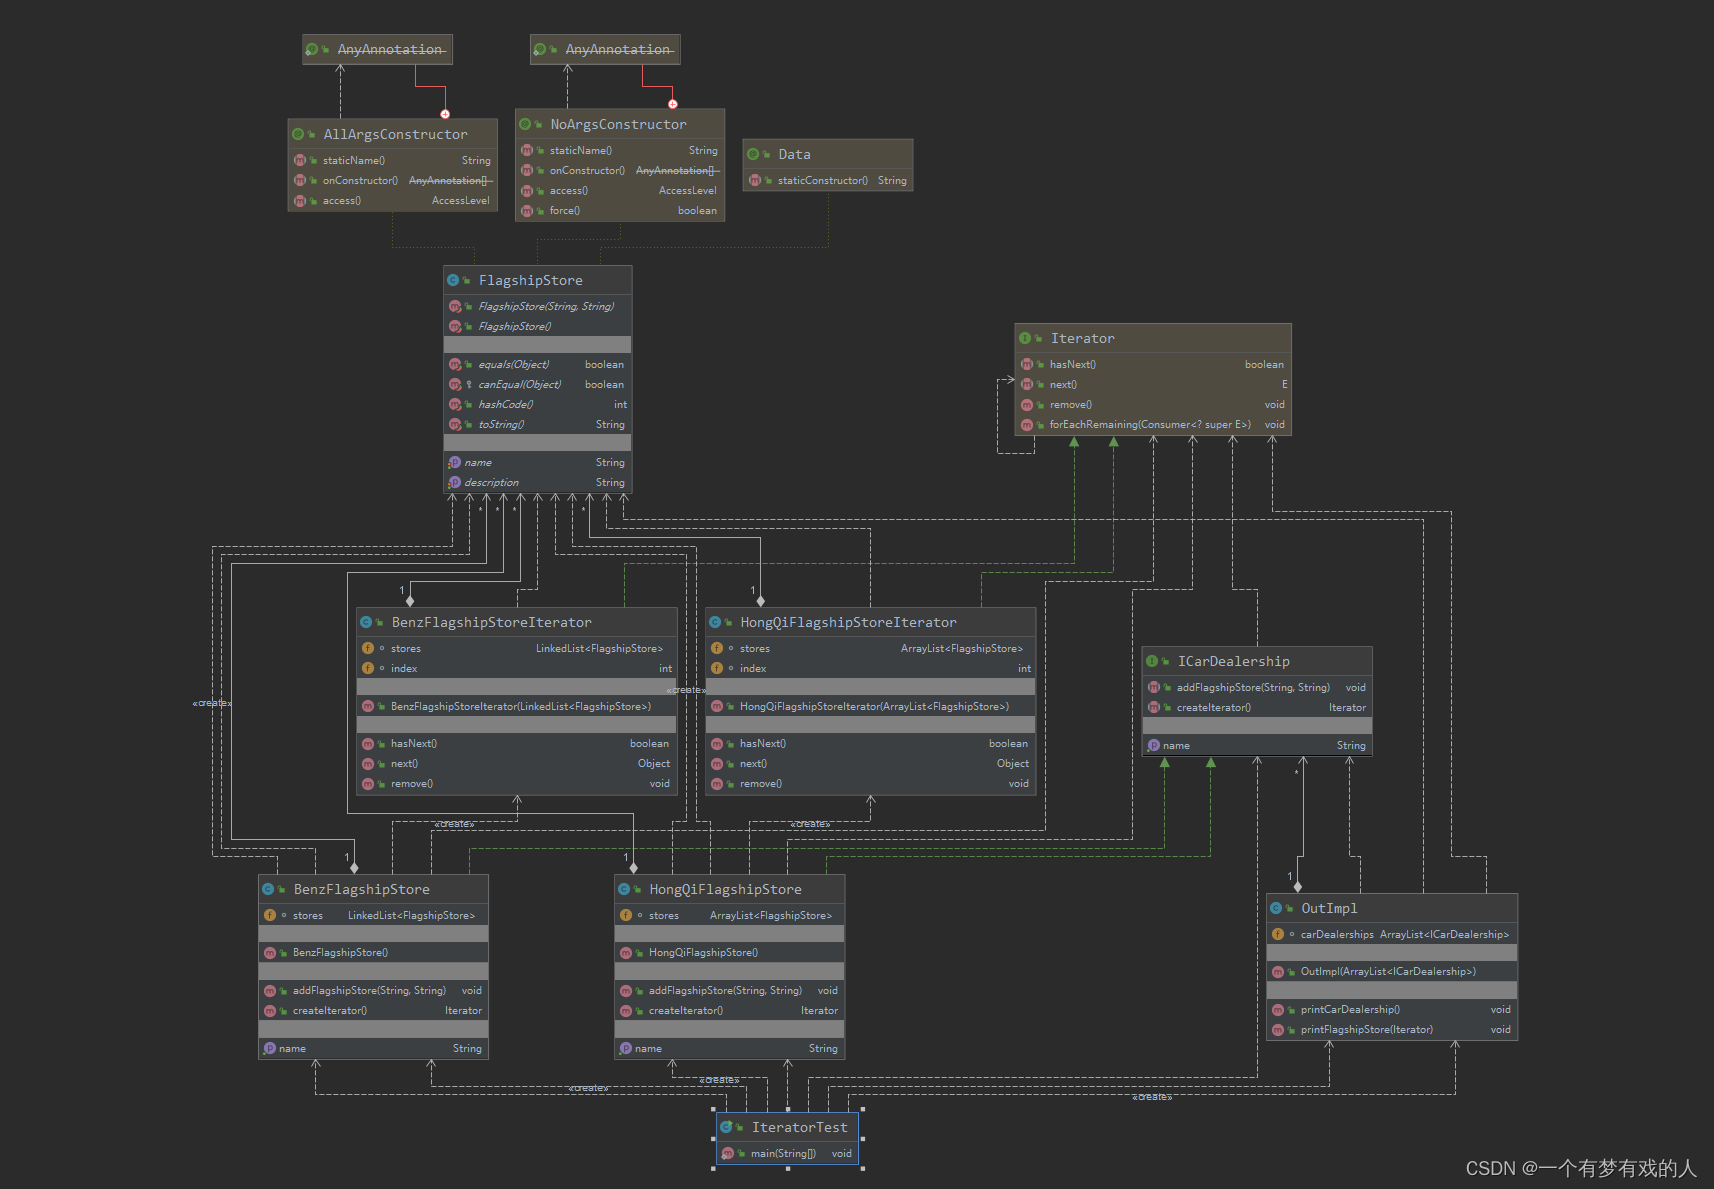This screenshot has width=1714, height=1189.
Task: Click stores field in HongQiFlagshipStore
Action: (729, 916)
